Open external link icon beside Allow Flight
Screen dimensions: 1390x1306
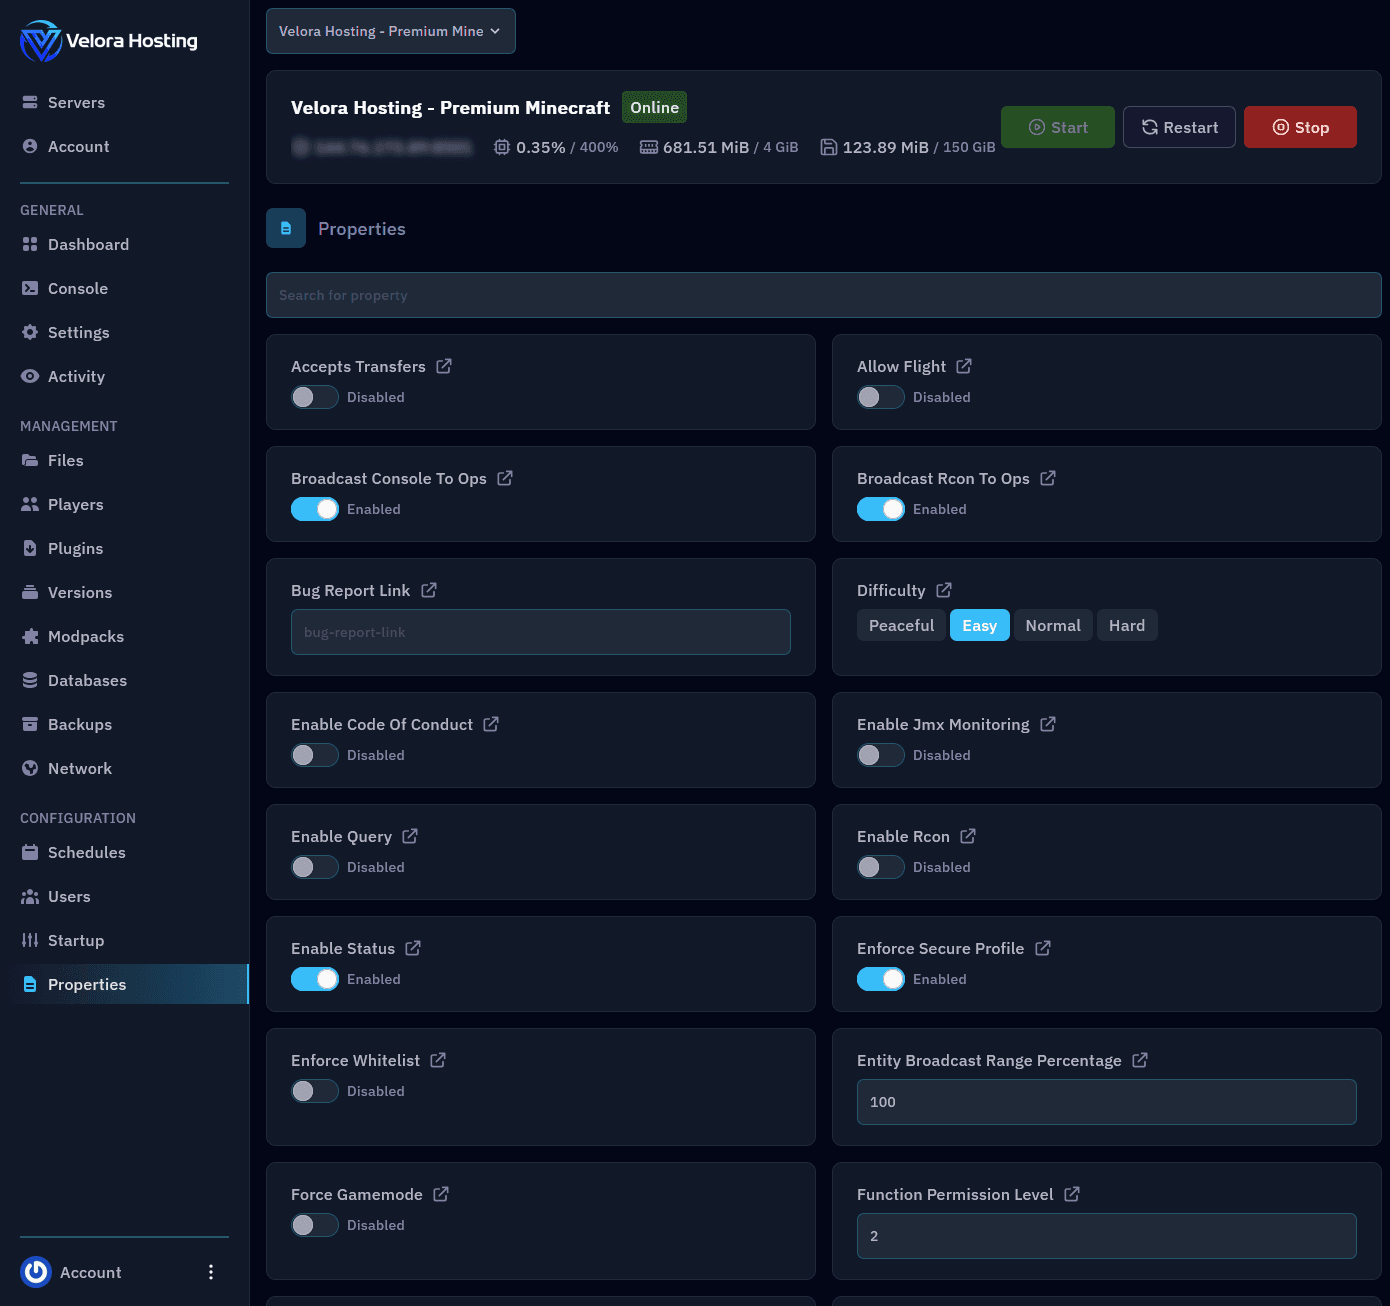(x=963, y=366)
